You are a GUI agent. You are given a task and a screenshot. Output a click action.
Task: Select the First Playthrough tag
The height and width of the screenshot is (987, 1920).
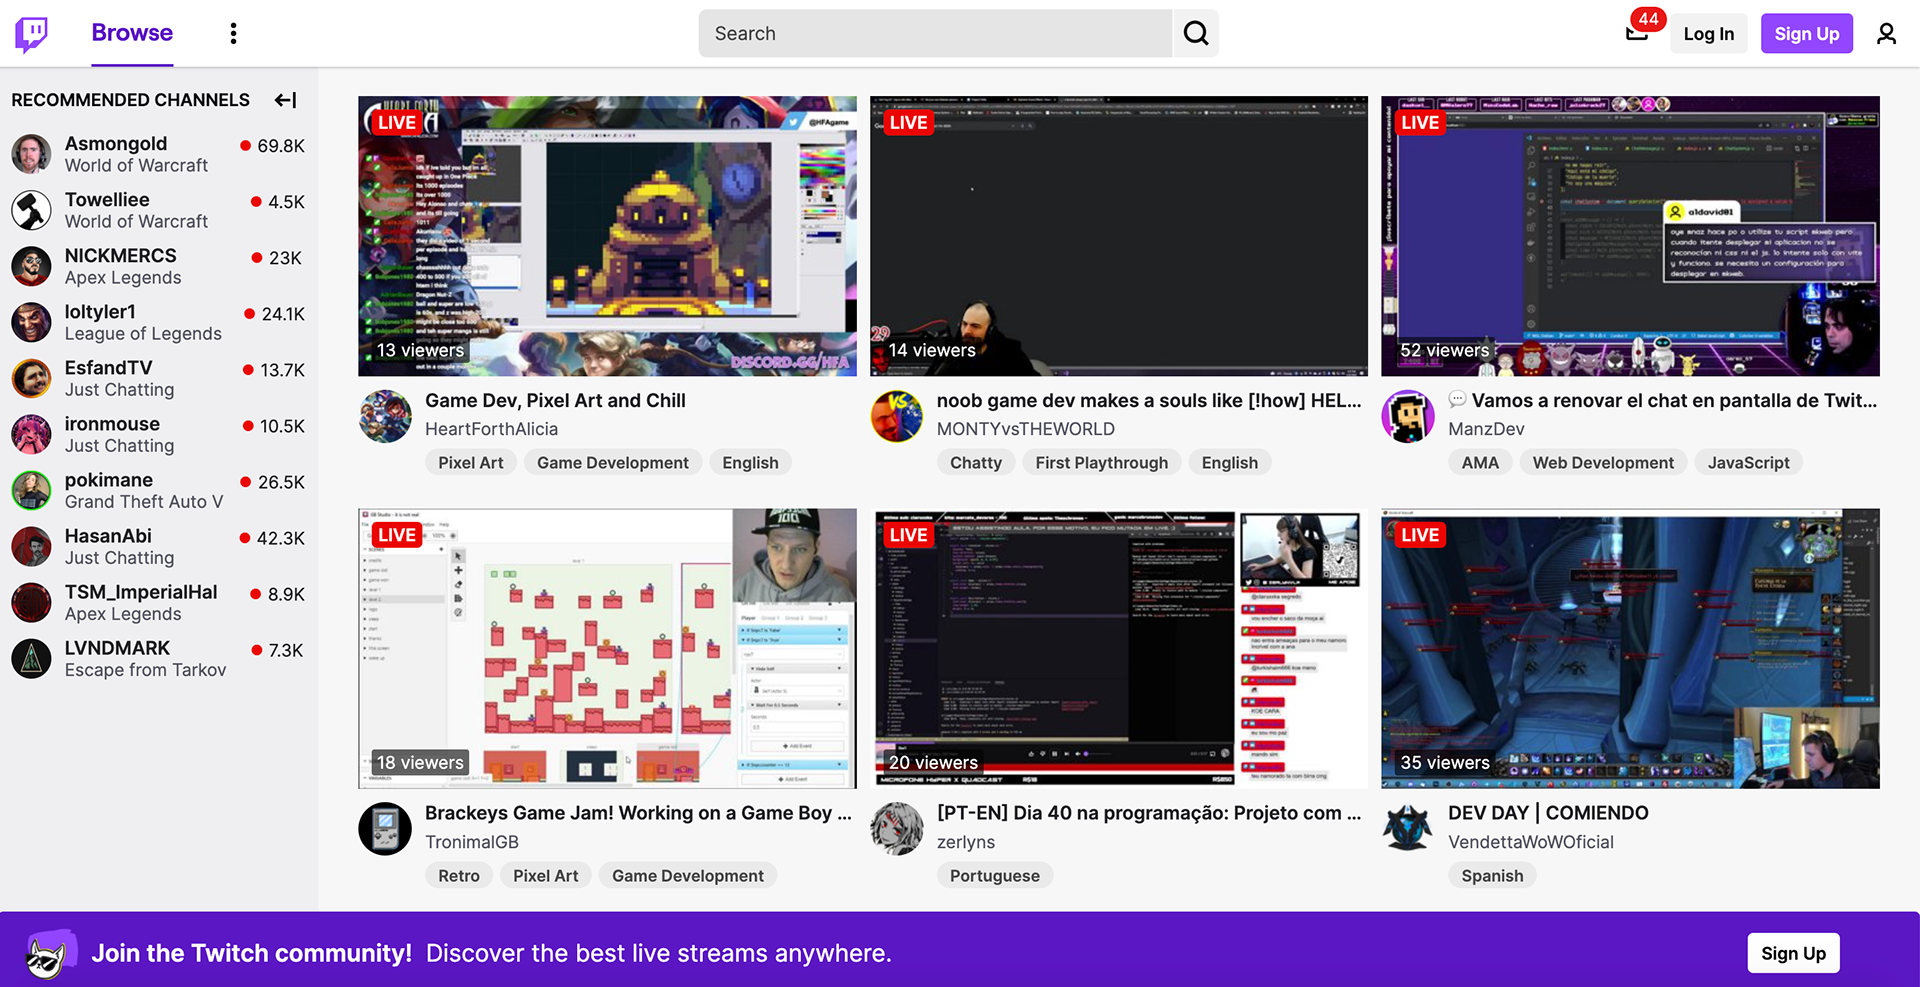1101,463
